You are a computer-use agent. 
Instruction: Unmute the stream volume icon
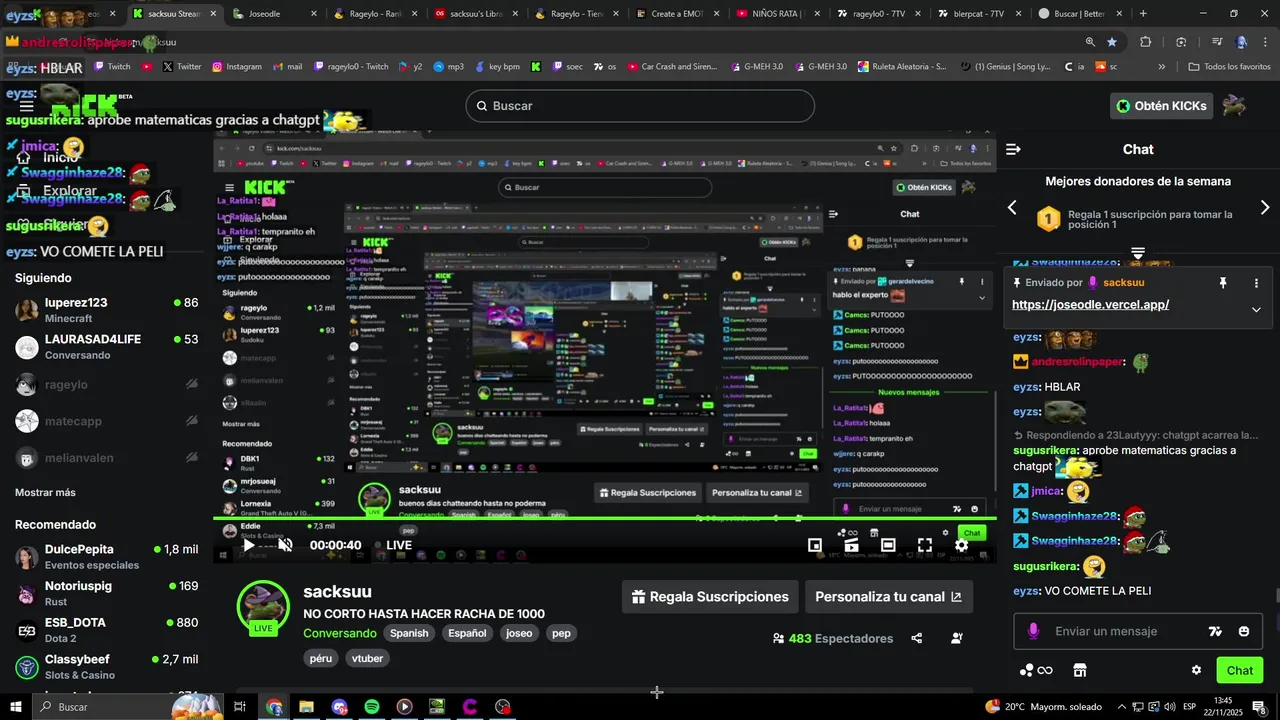pos(285,545)
